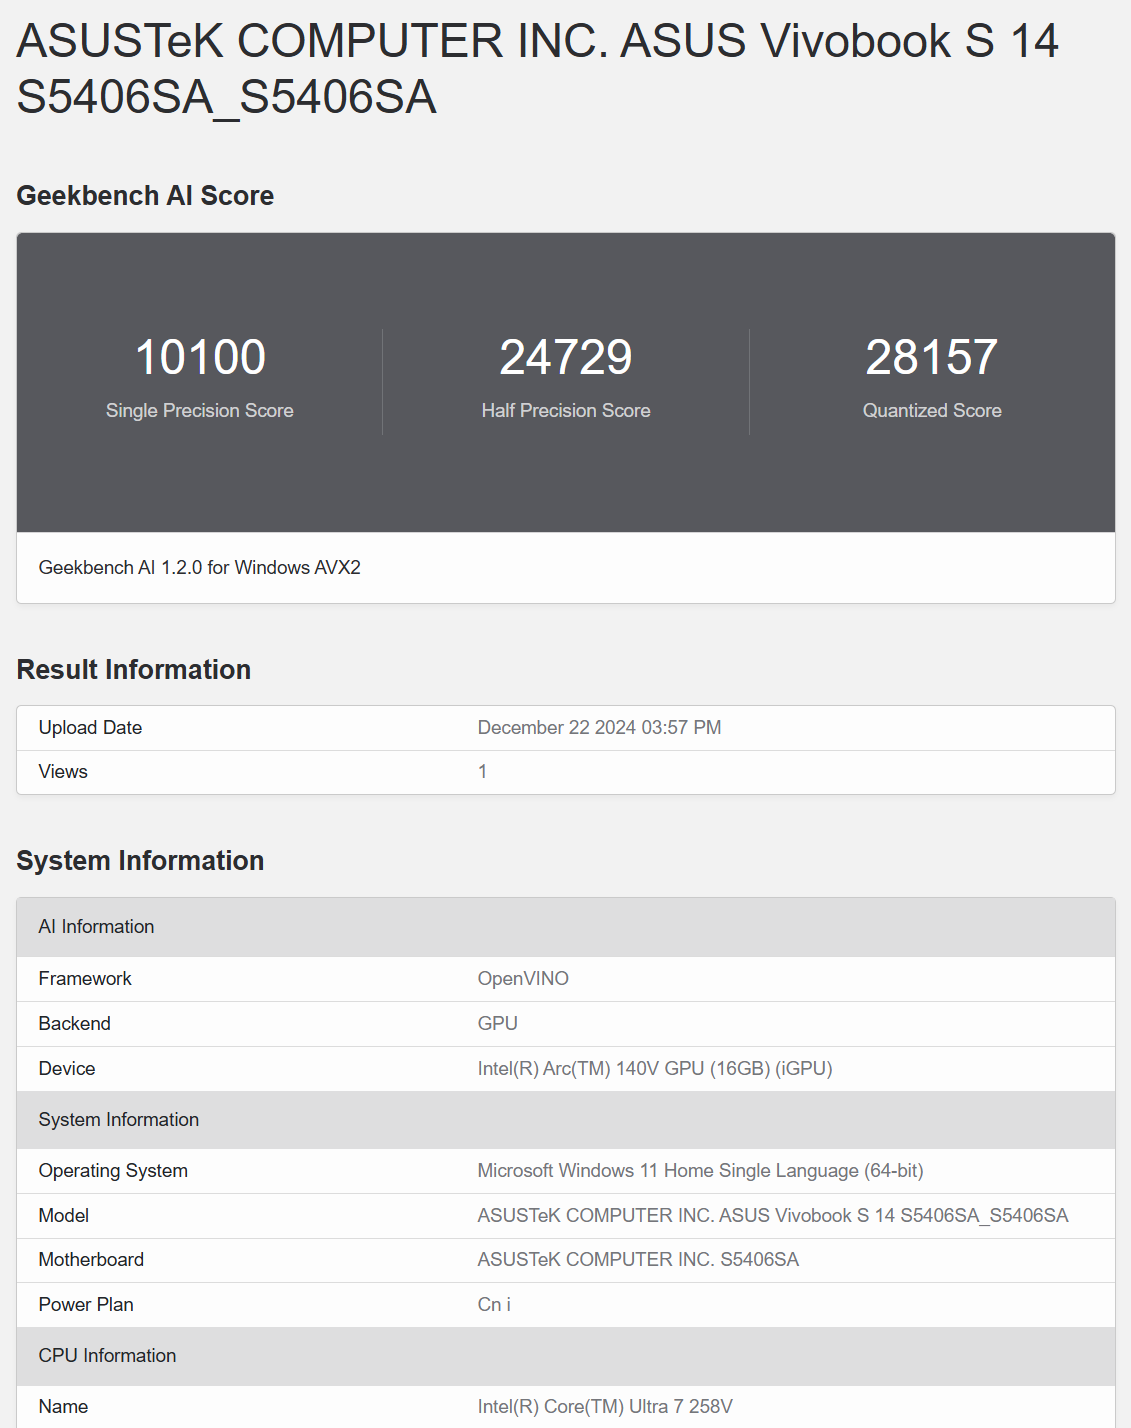The image size is (1131, 1428).
Task: Click the Upload Date row label
Action: click(90, 727)
